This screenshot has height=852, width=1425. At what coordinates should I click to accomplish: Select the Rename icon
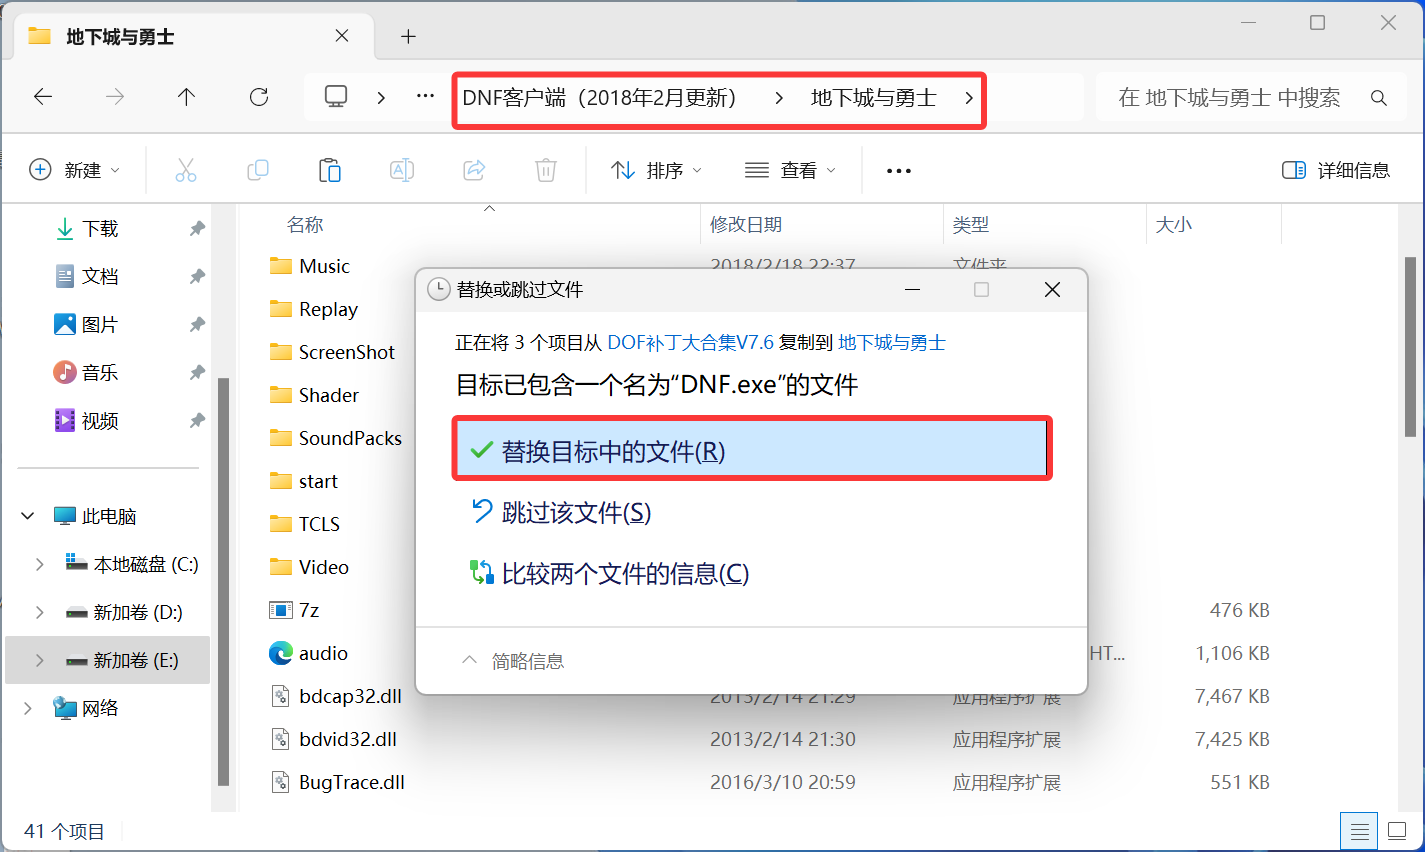click(x=402, y=170)
